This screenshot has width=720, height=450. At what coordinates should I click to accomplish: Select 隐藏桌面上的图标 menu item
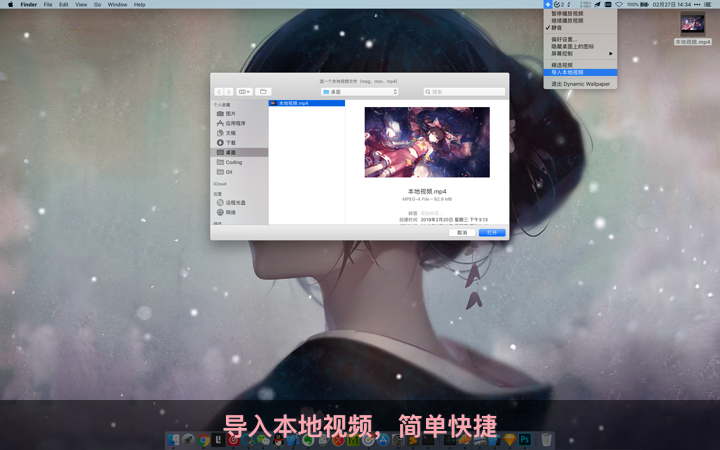580,46
